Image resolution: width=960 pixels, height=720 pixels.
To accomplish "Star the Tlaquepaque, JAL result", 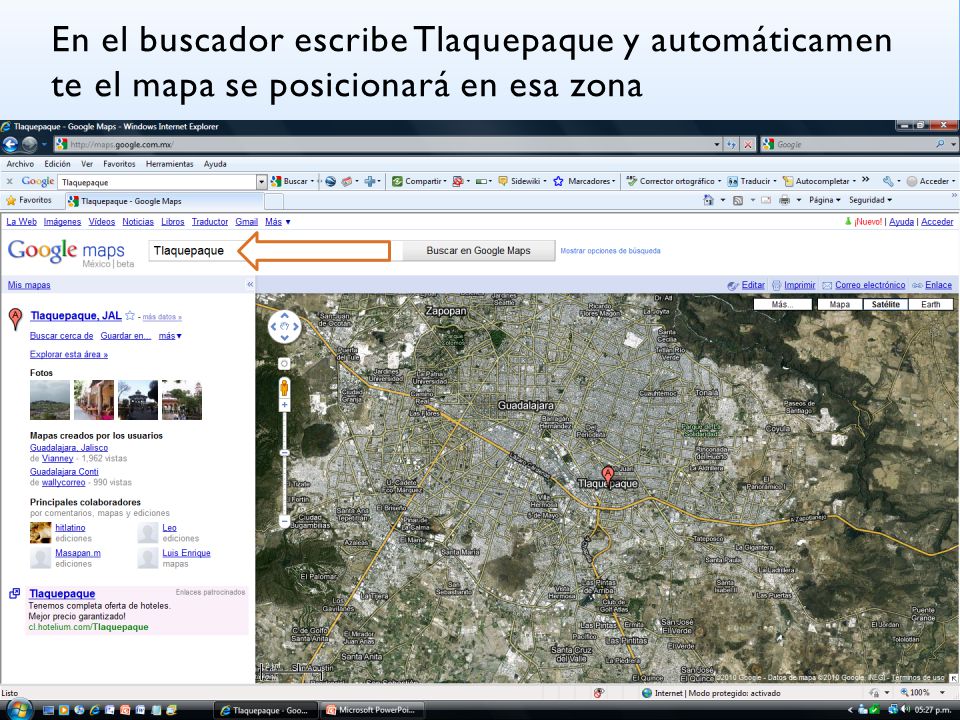I will [x=130, y=316].
